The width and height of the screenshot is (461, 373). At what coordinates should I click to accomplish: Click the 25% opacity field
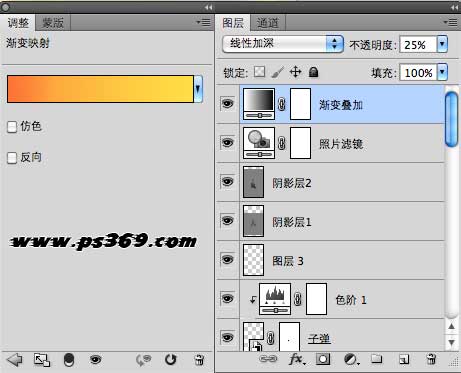tap(418, 44)
